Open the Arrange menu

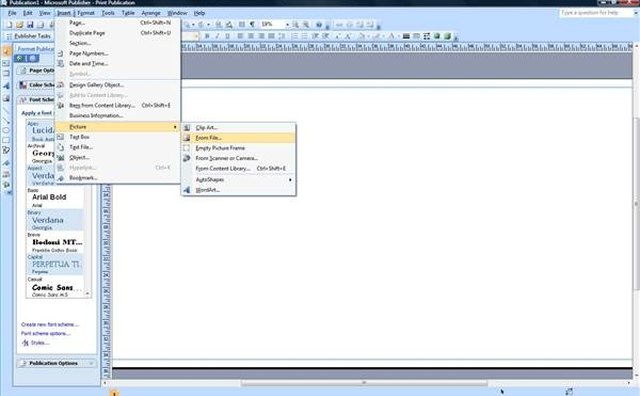pyautogui.click(x=151, y=13)
